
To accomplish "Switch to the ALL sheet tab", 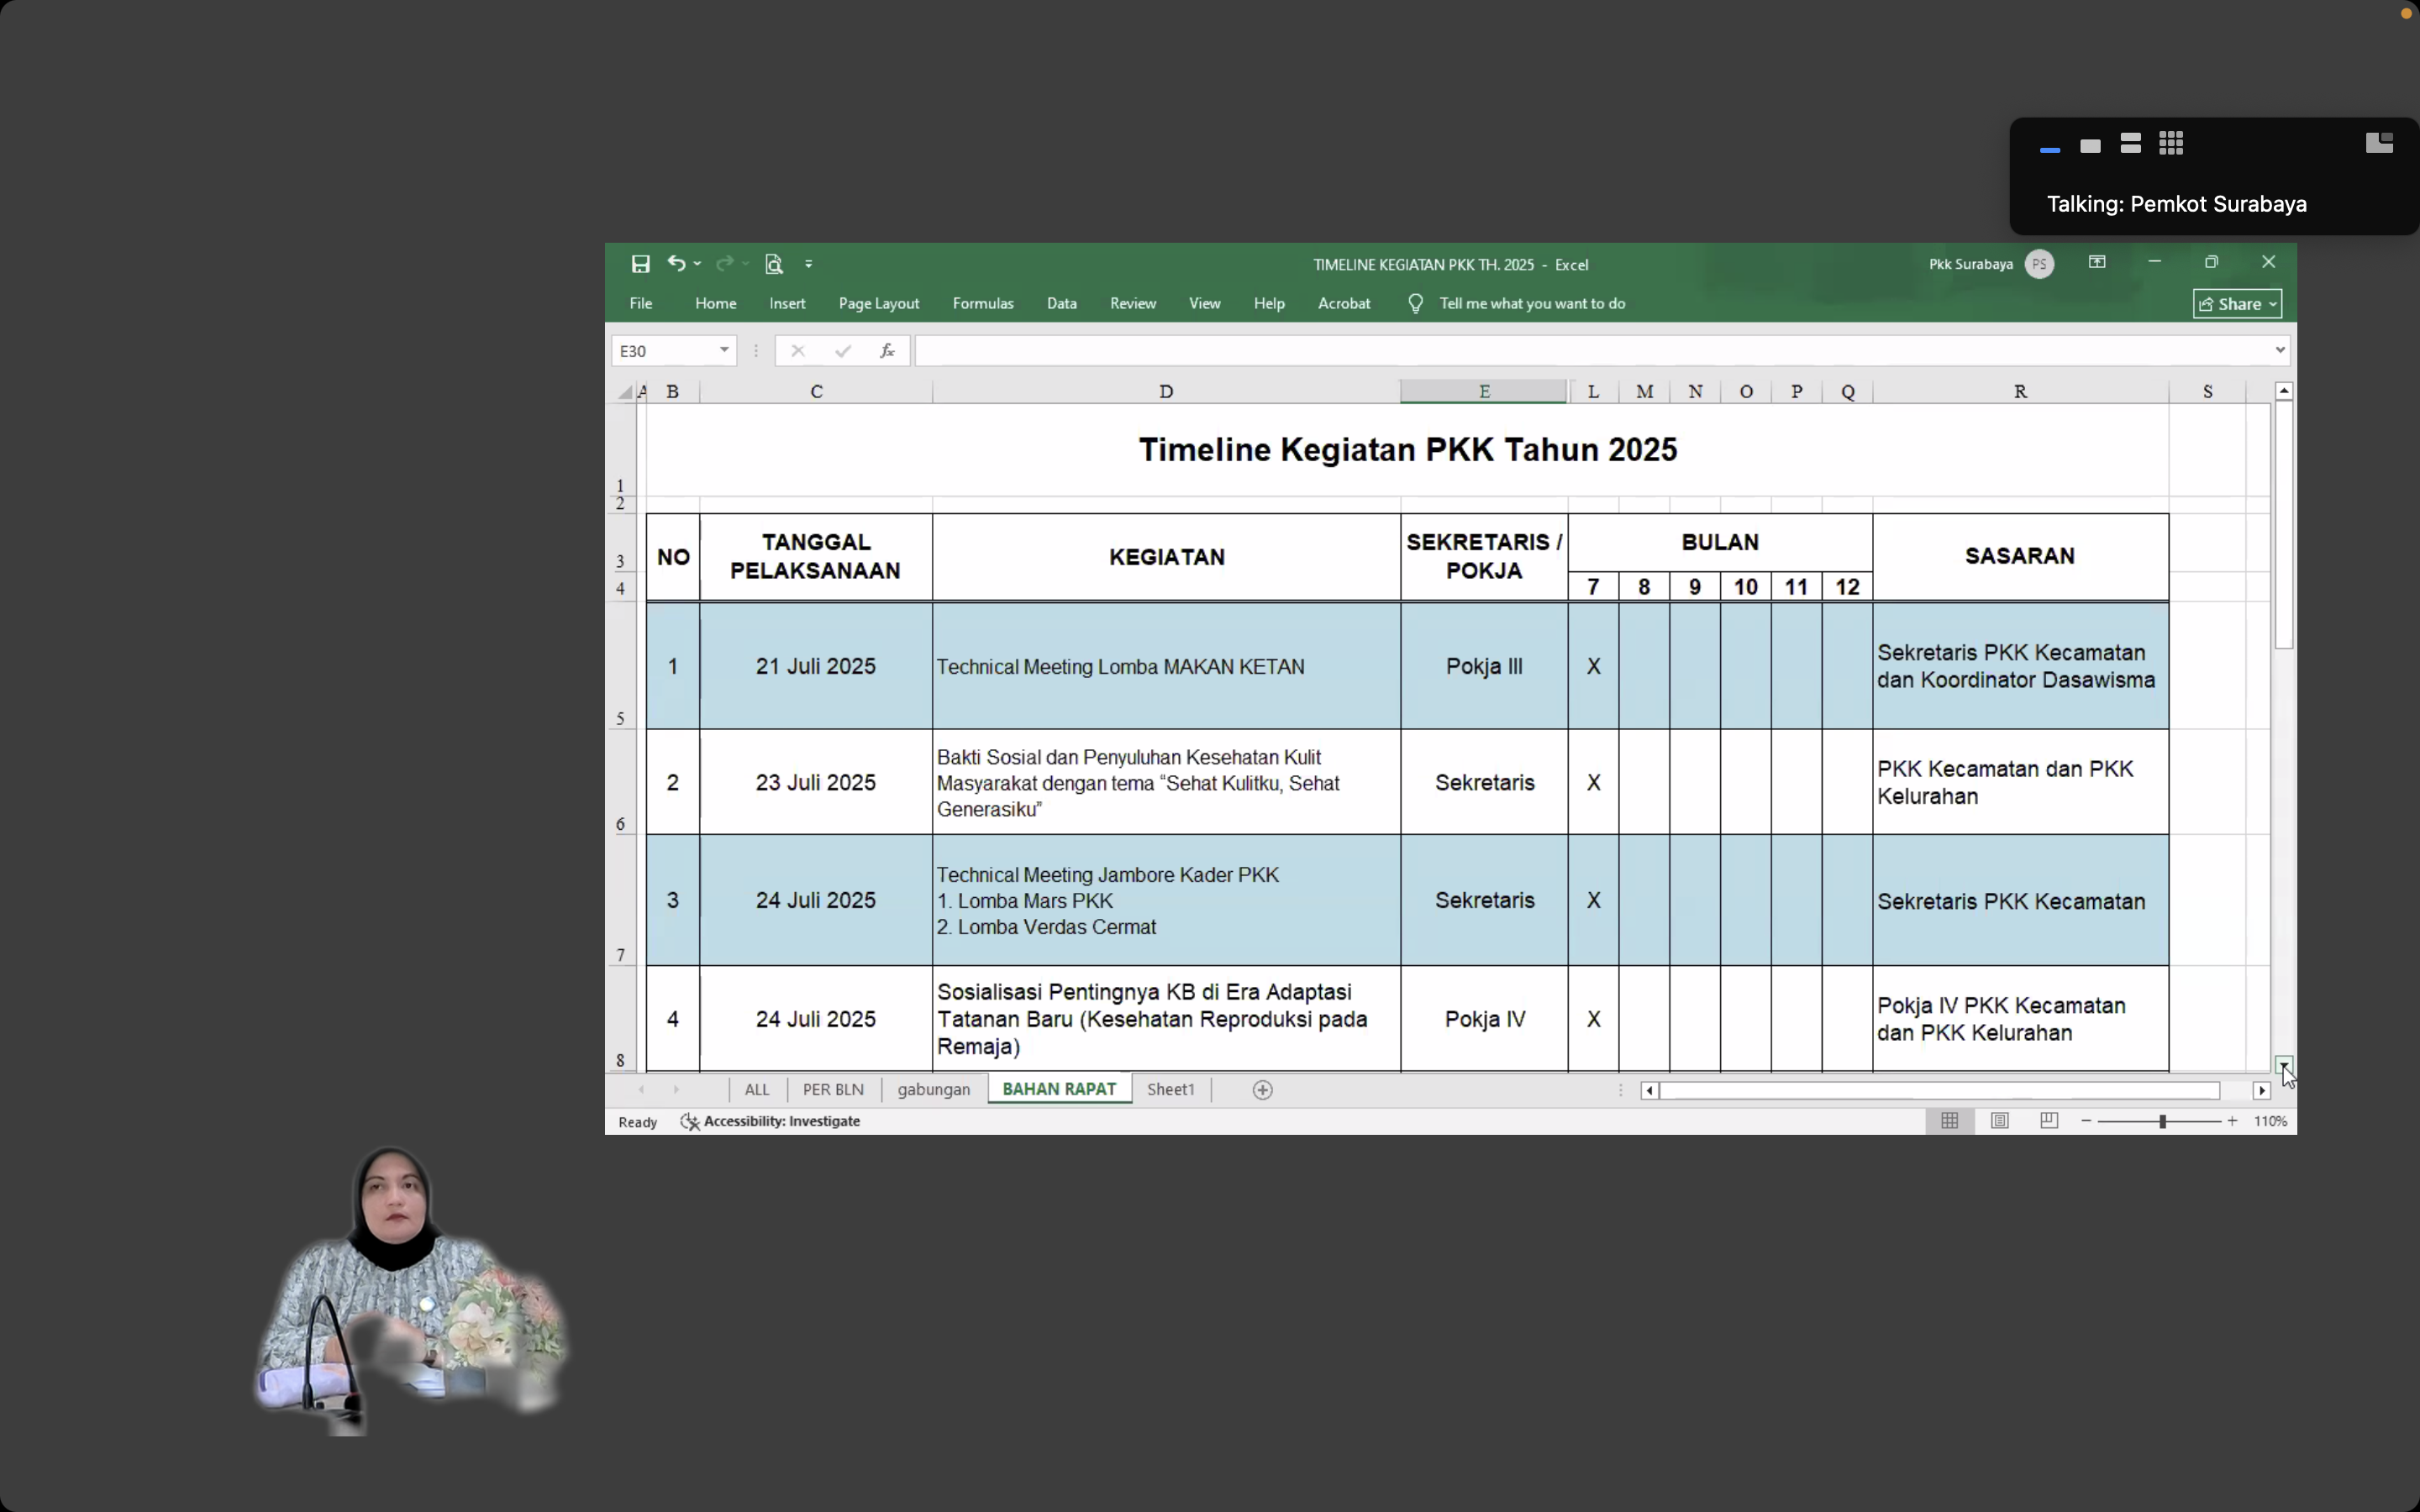I will coord(757,1089).
